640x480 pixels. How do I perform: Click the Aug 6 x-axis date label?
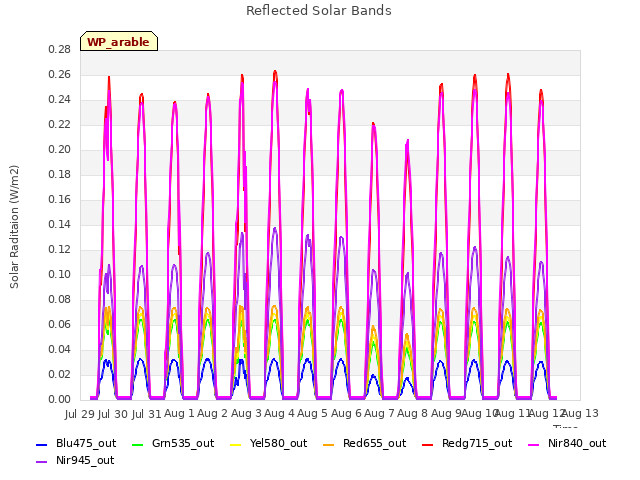[x=346, y=413]
